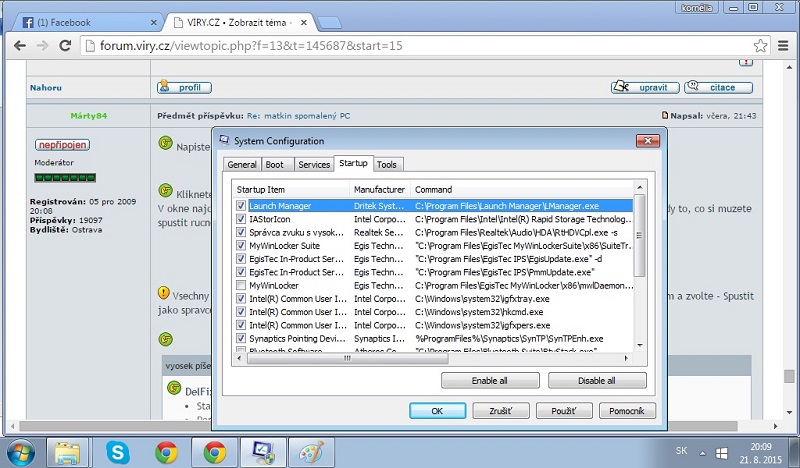Open Skype from the taskbar

pos(118,453)
